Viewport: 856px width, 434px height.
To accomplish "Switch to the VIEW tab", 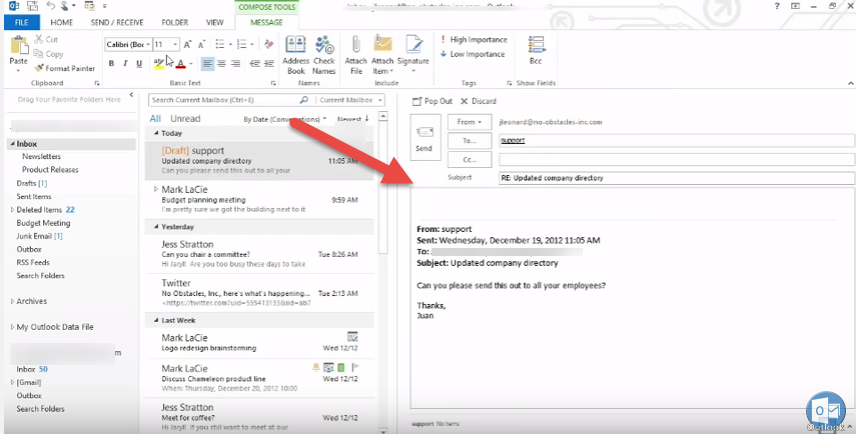I will tap(215, 22).
